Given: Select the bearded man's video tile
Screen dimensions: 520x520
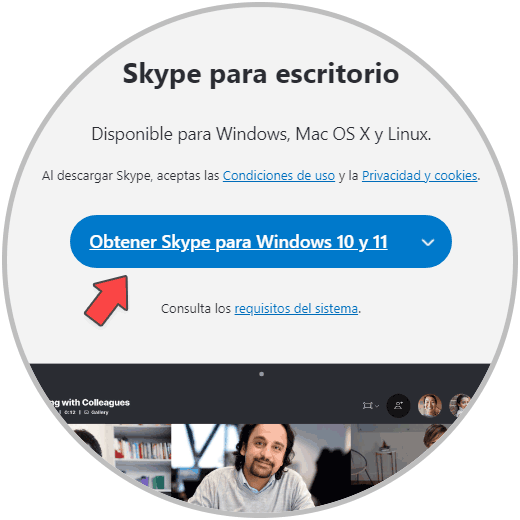Looking at the screenshot, I should tap(261, 467).
